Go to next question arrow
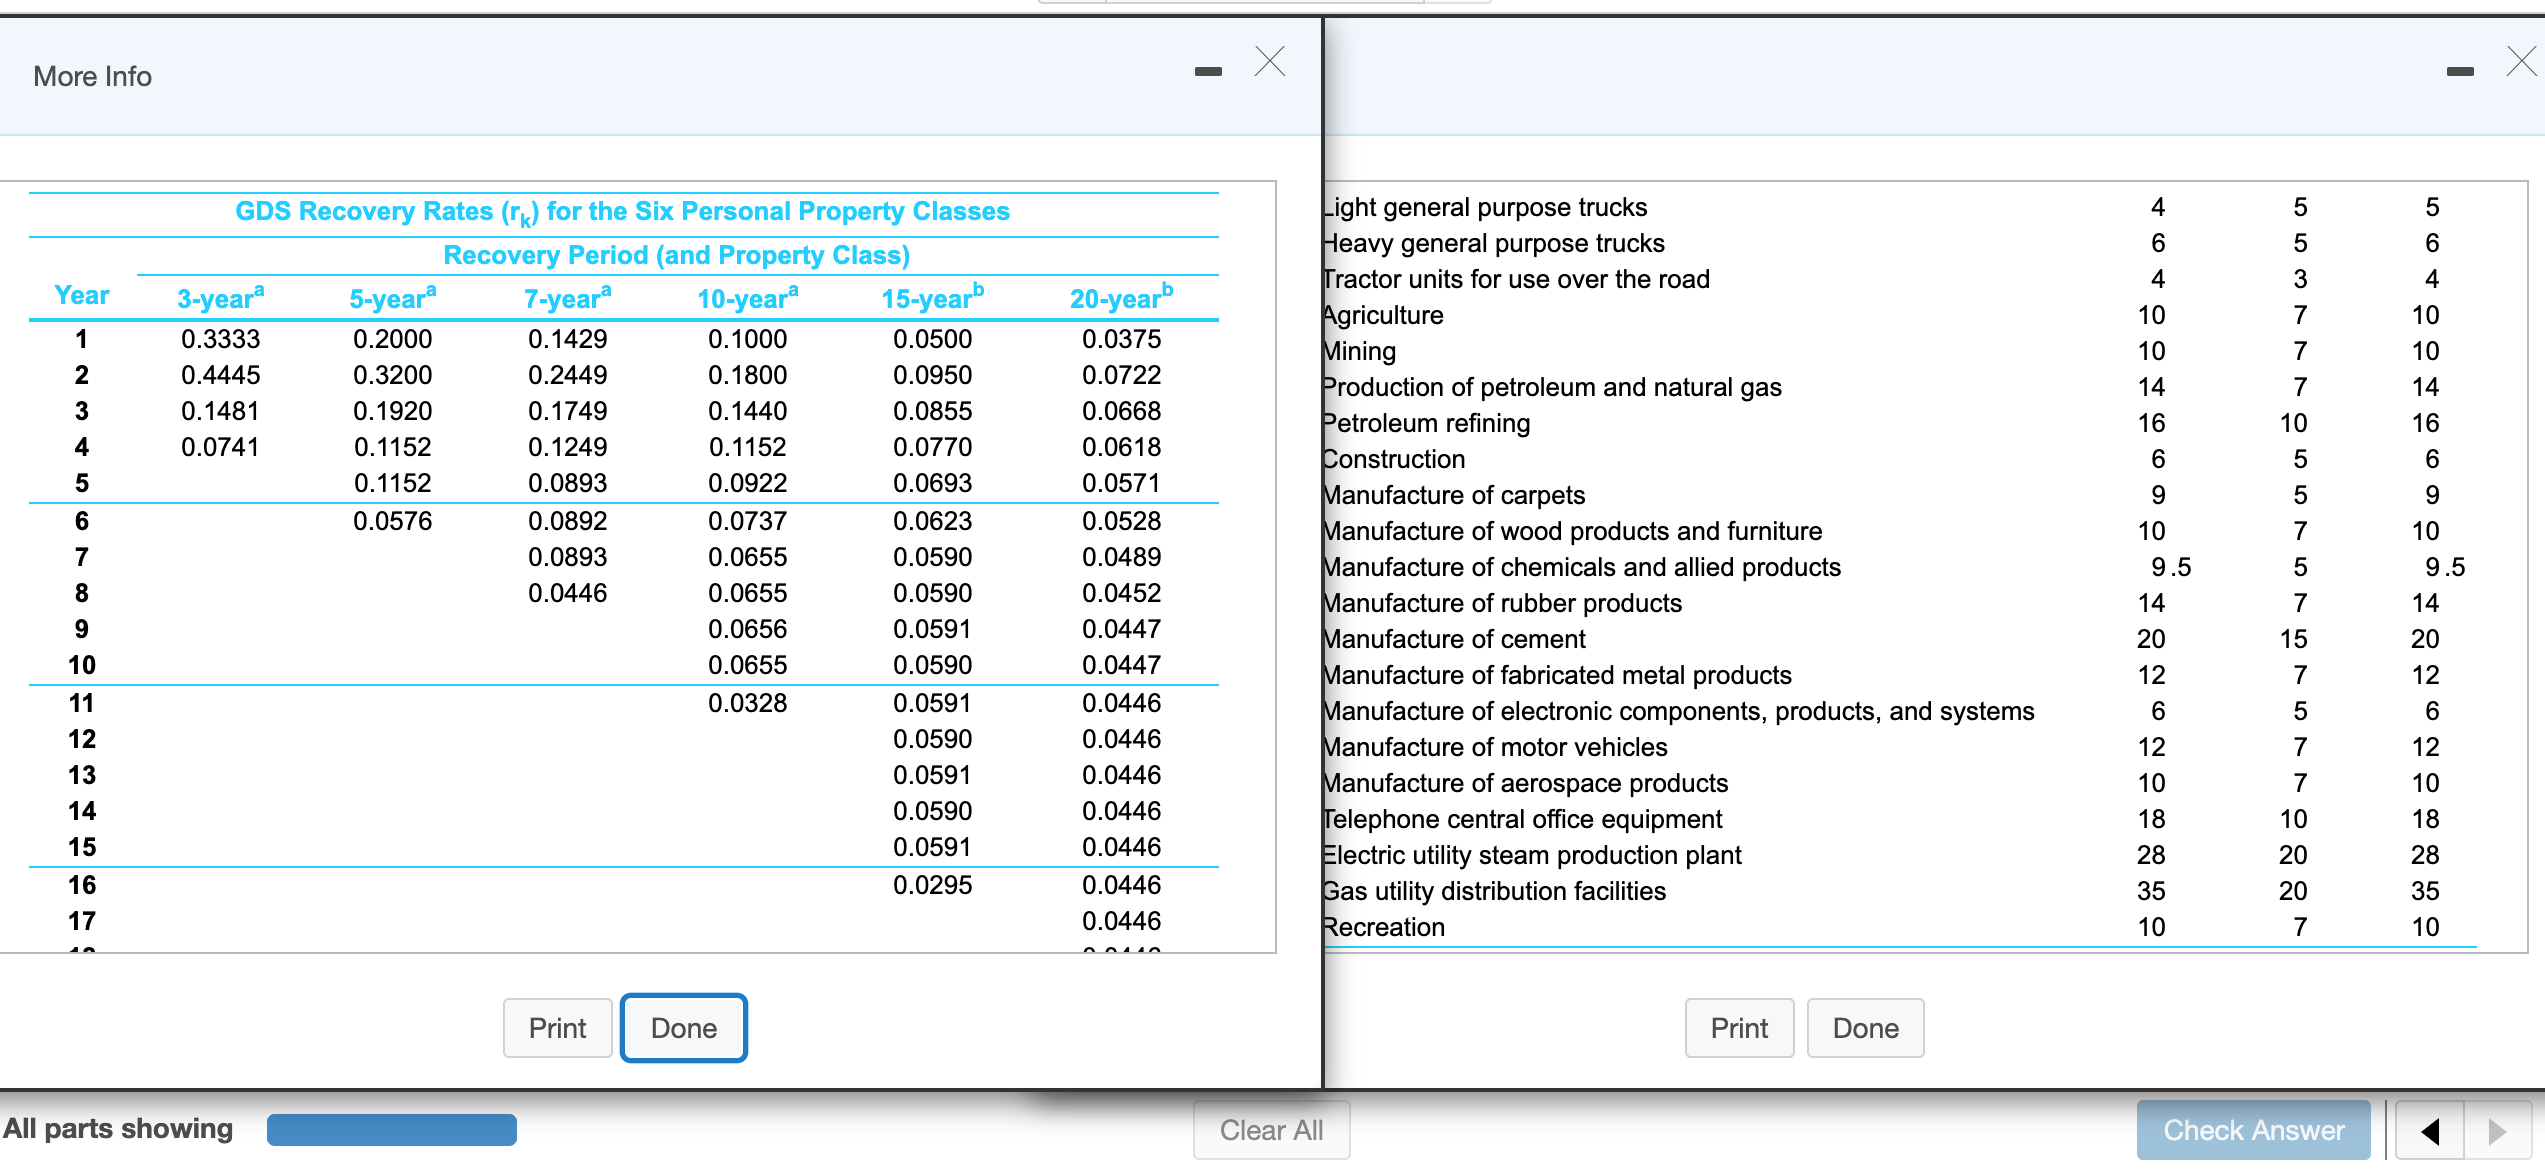This screenshot has width=2545, height=1172. (2497, 1131)
